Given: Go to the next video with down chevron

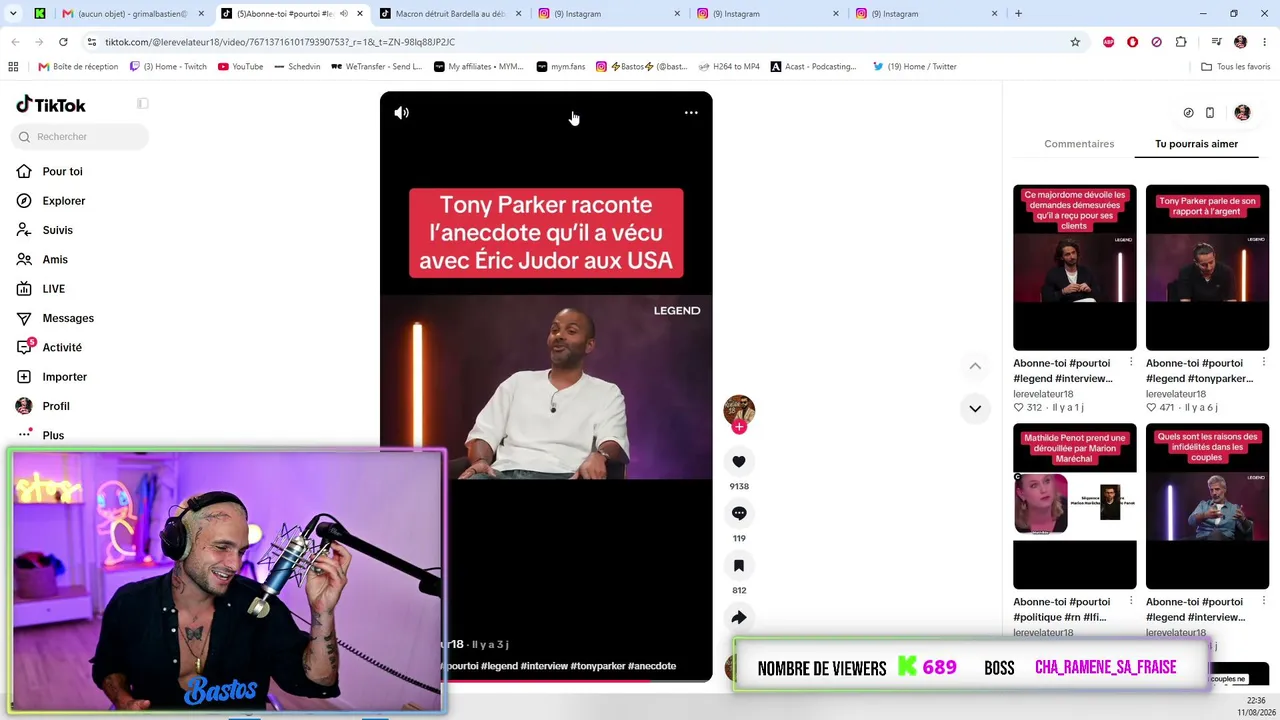Looking at the screenshot, I should (975, 408).
